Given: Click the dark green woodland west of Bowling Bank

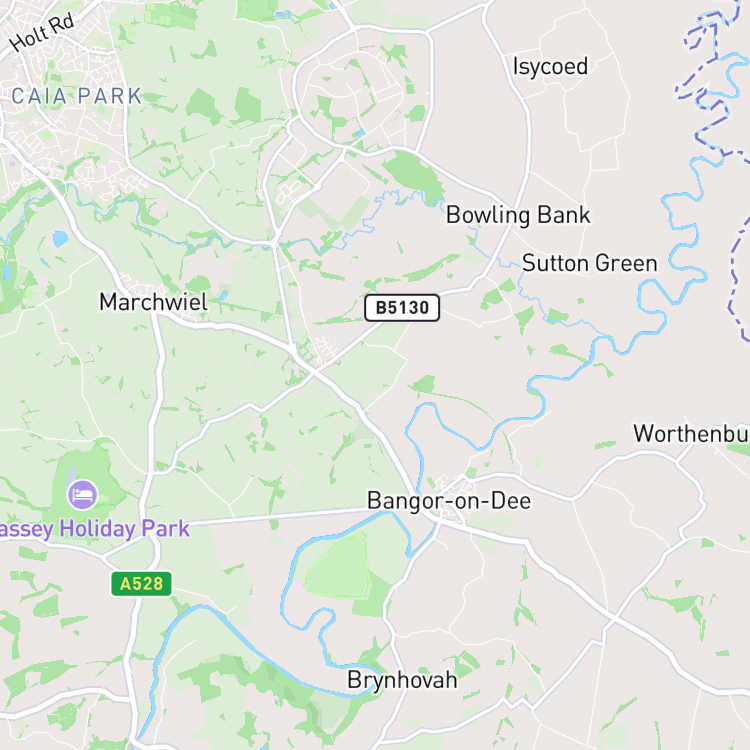Looking at the screenshot, I should coord(415,175).
